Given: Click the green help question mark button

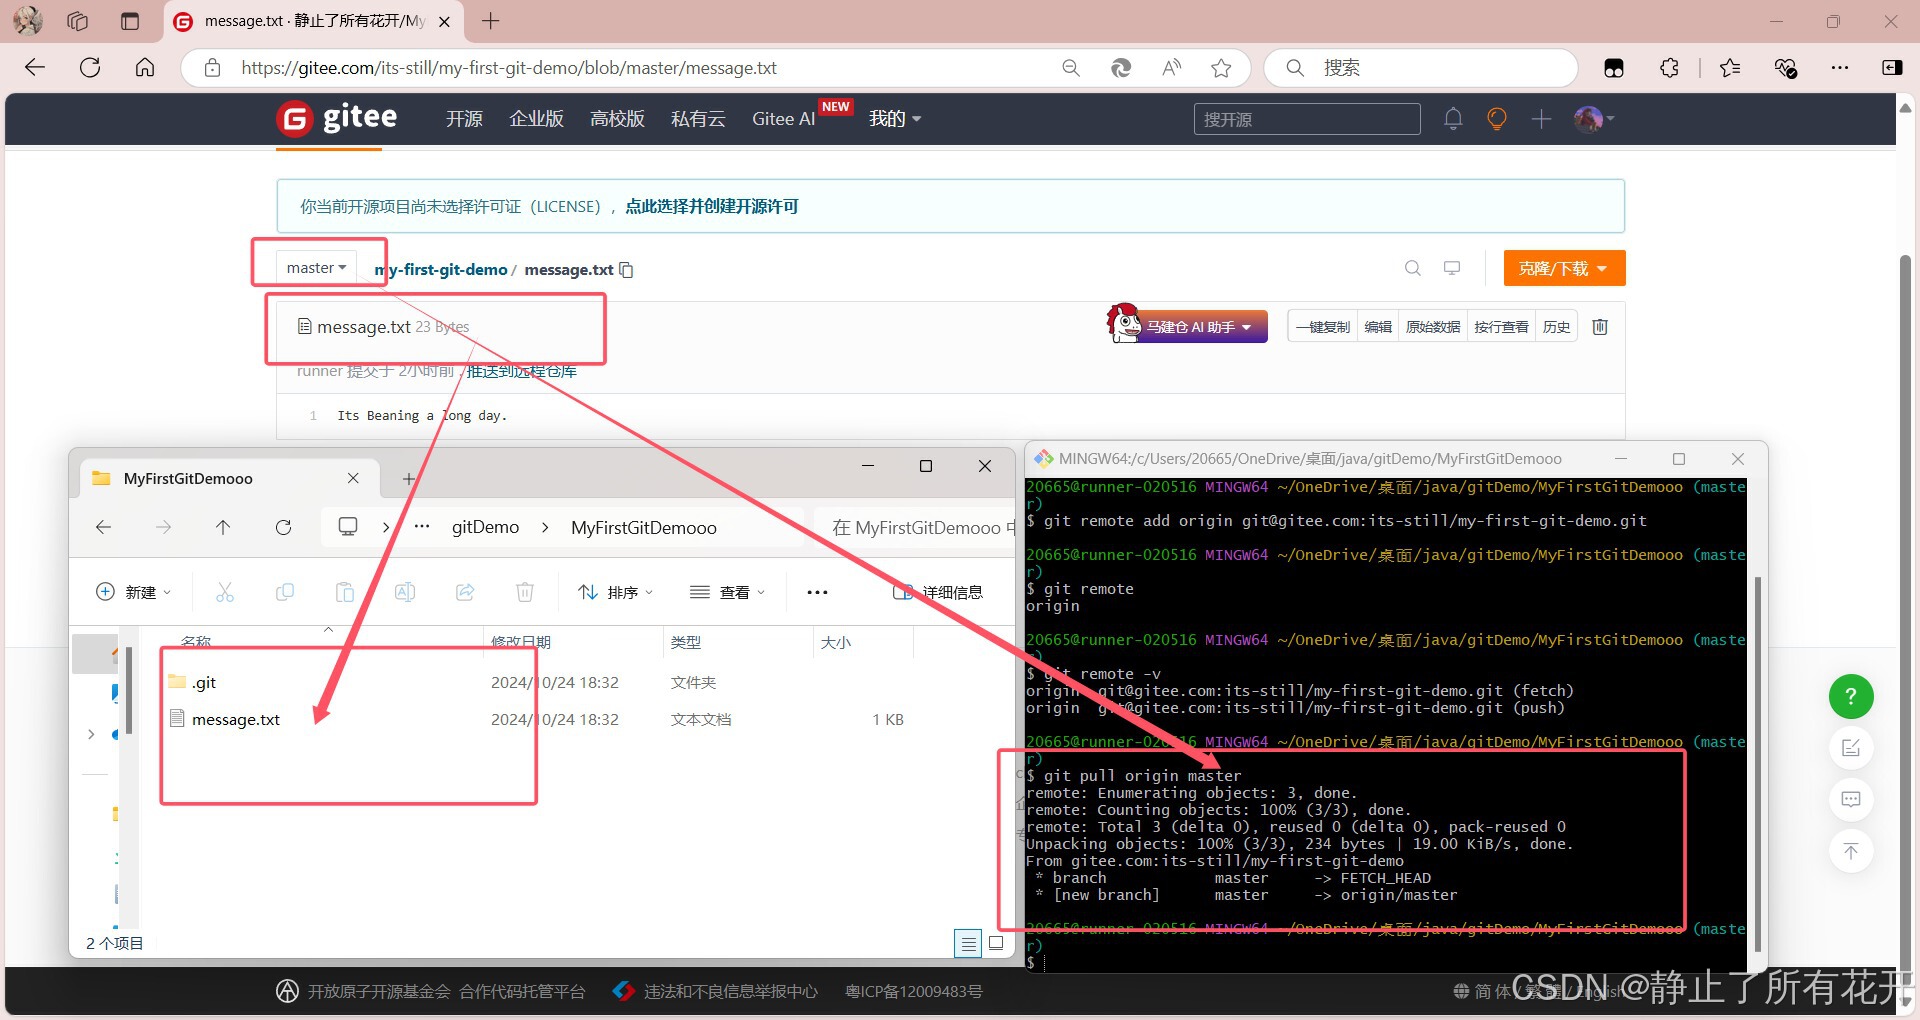Looking at the screenshot, I should click(1850, 697).
